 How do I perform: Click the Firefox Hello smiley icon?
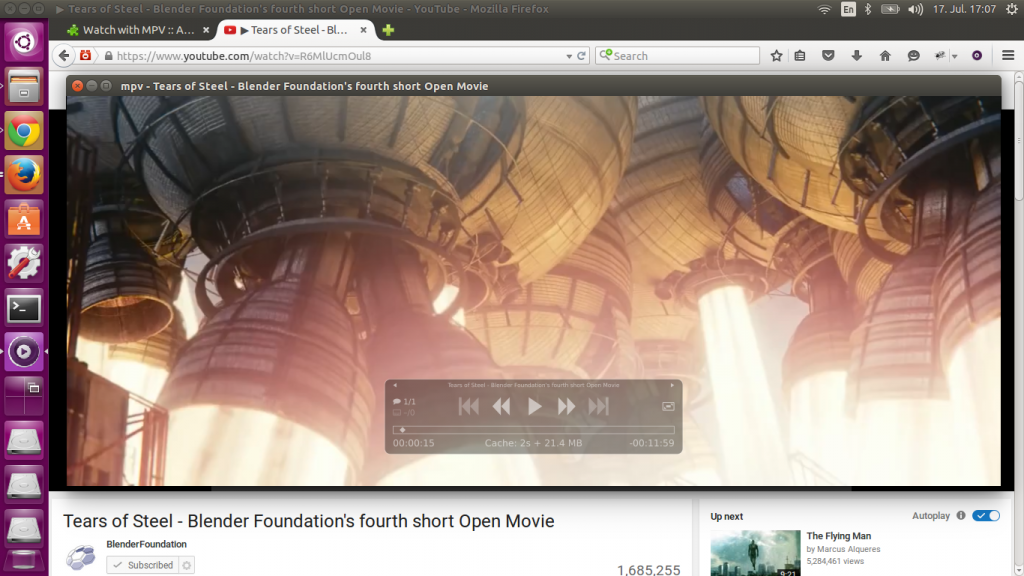tap(912, 56)
